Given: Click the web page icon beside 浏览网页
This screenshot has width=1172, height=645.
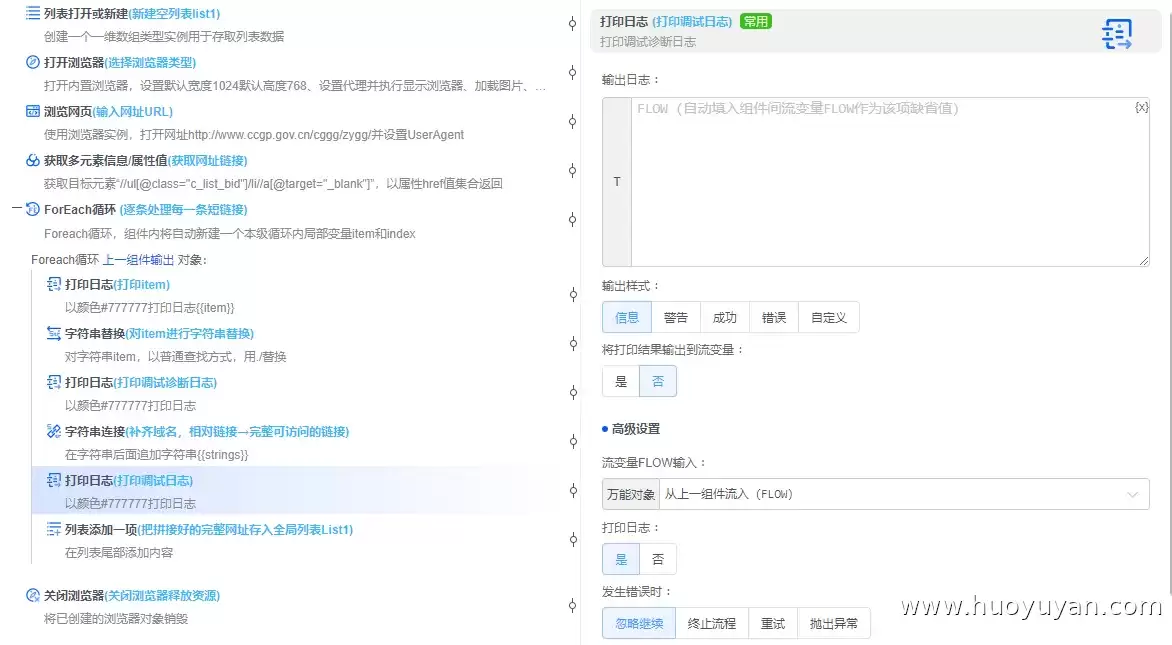Looking at the screenshot, I should click(x=33, y=111).
